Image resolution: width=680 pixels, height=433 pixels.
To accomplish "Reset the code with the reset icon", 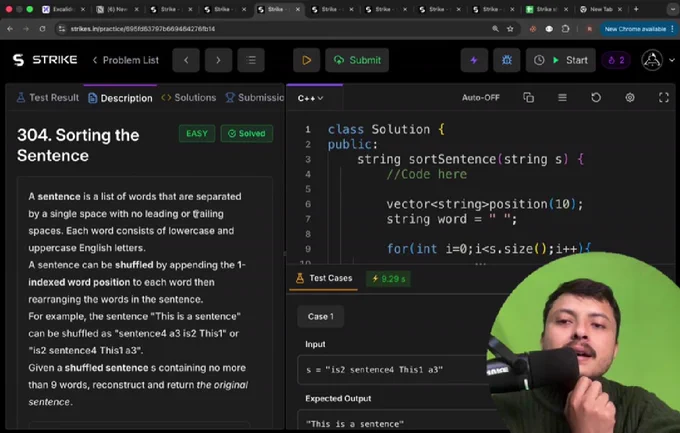I will pos(596,98).
